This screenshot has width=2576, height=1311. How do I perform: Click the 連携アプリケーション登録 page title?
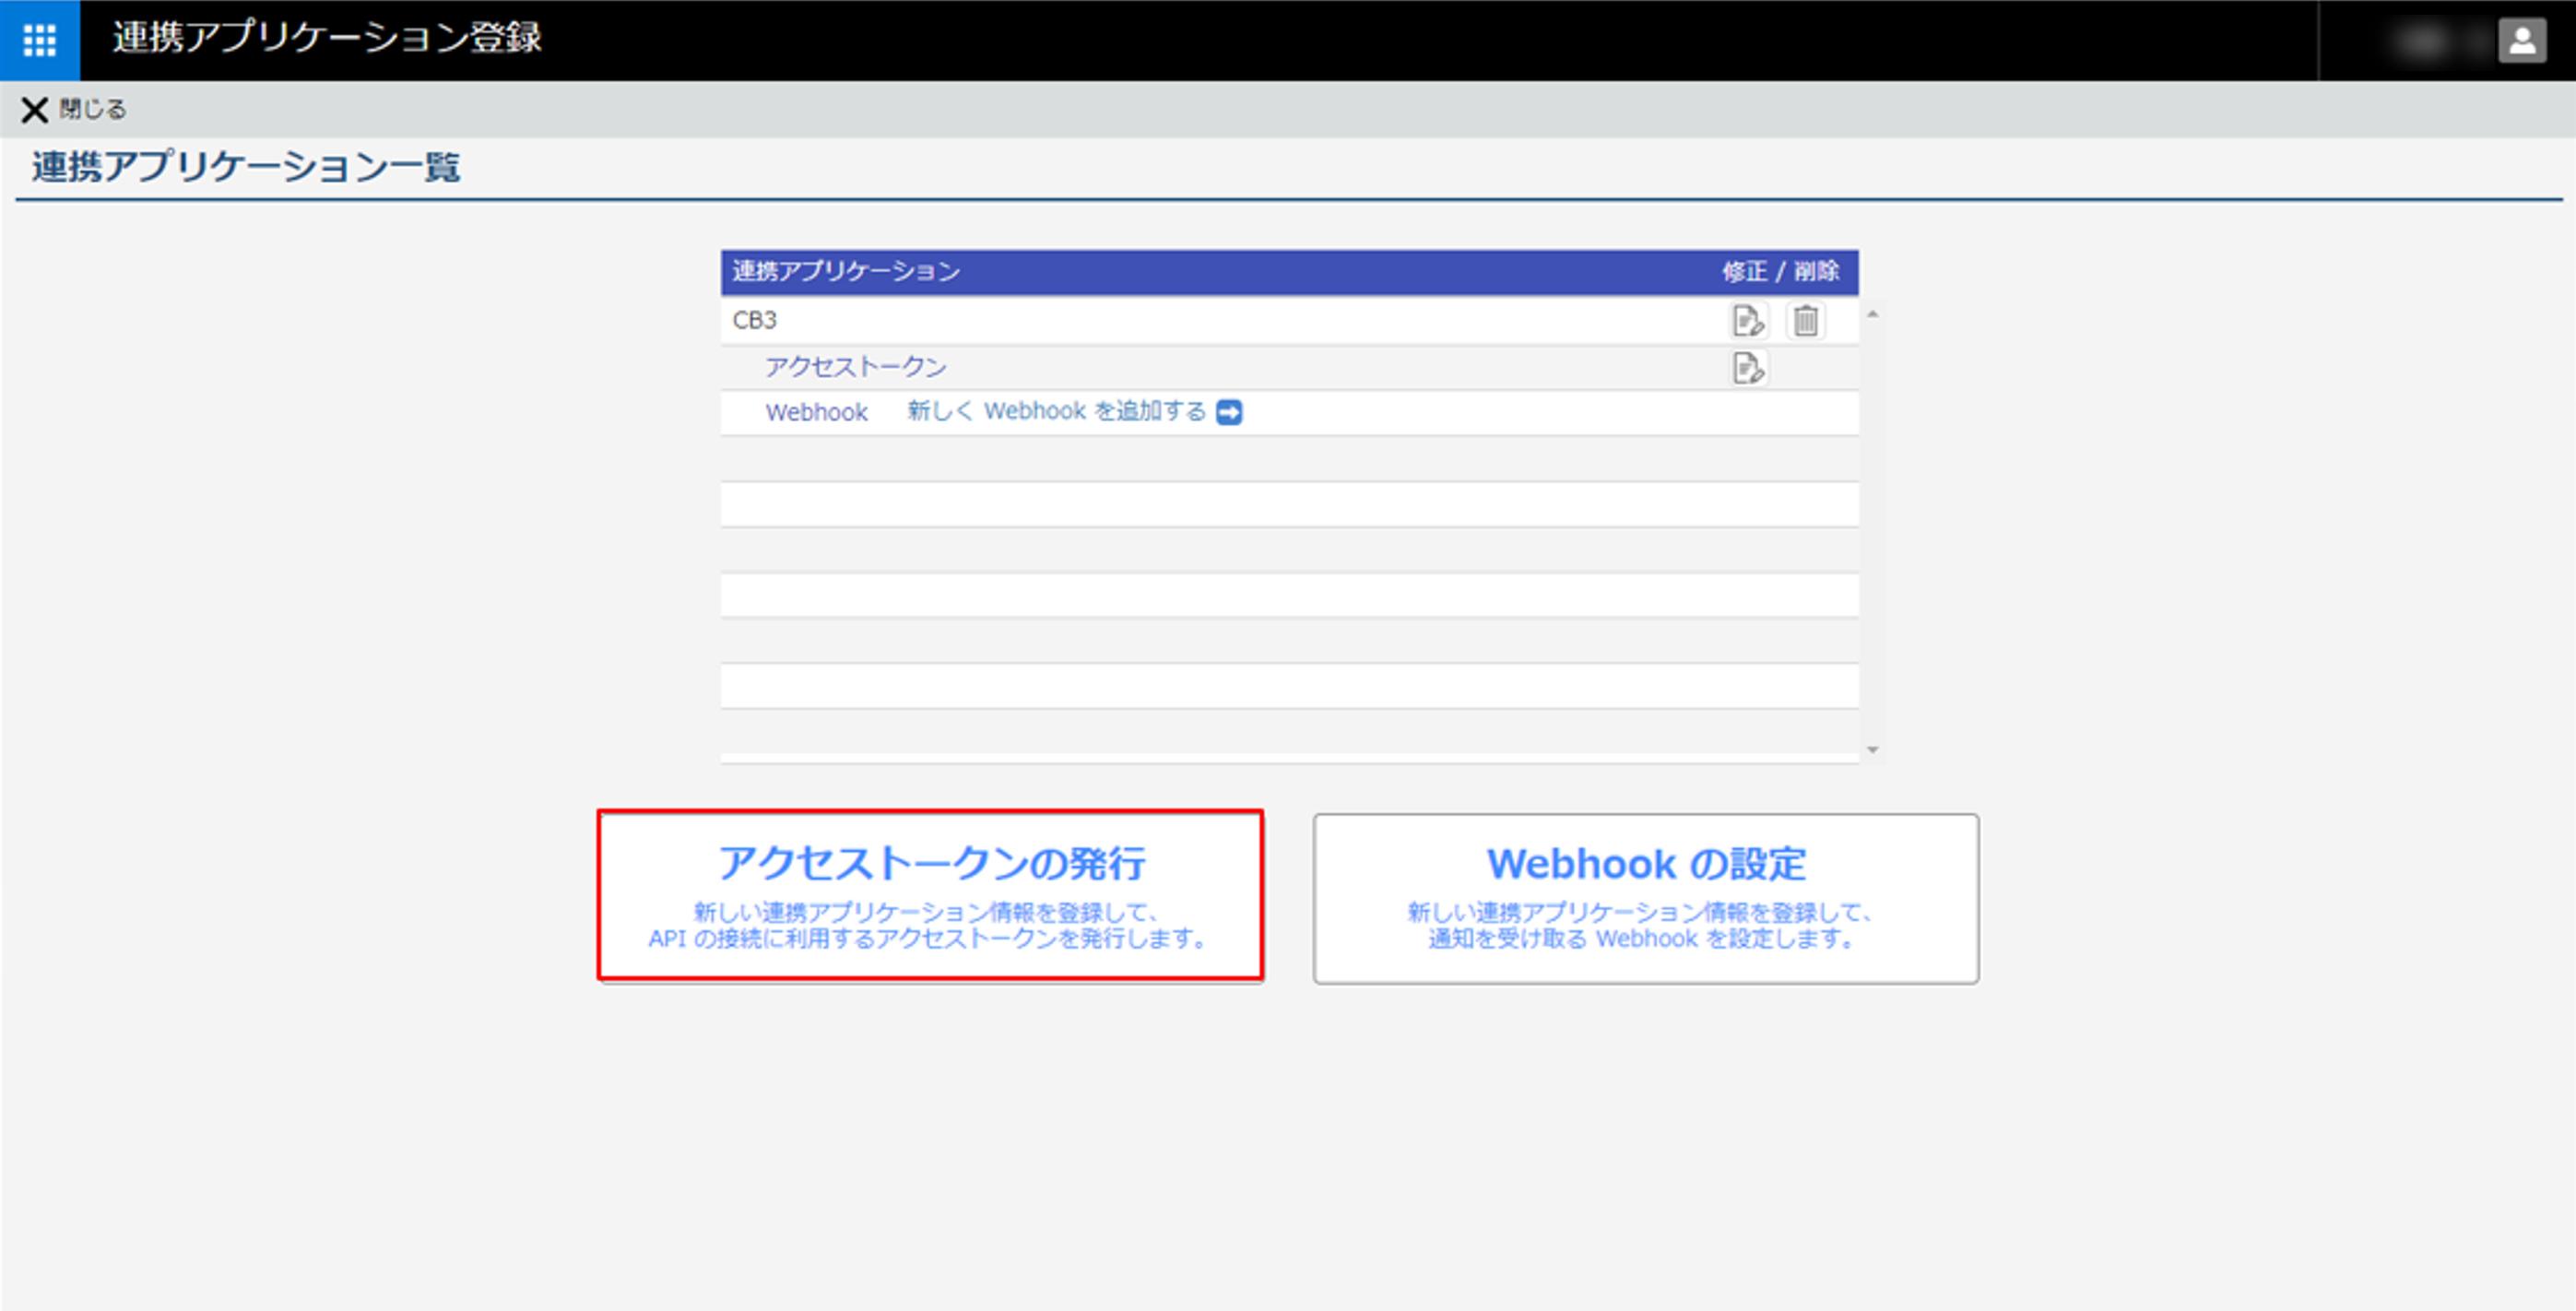tap(326, 38)
